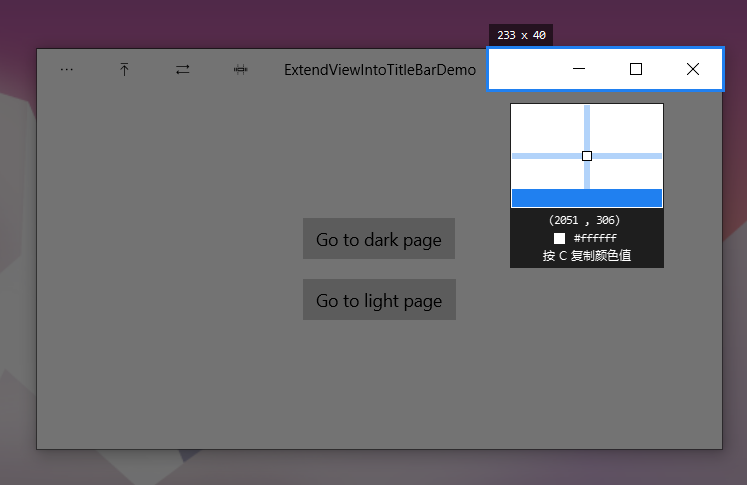Maximize the ExtendViewIntoTitleBarDemo window
Viewport: 747px width, 485px height.
[636, 69]
